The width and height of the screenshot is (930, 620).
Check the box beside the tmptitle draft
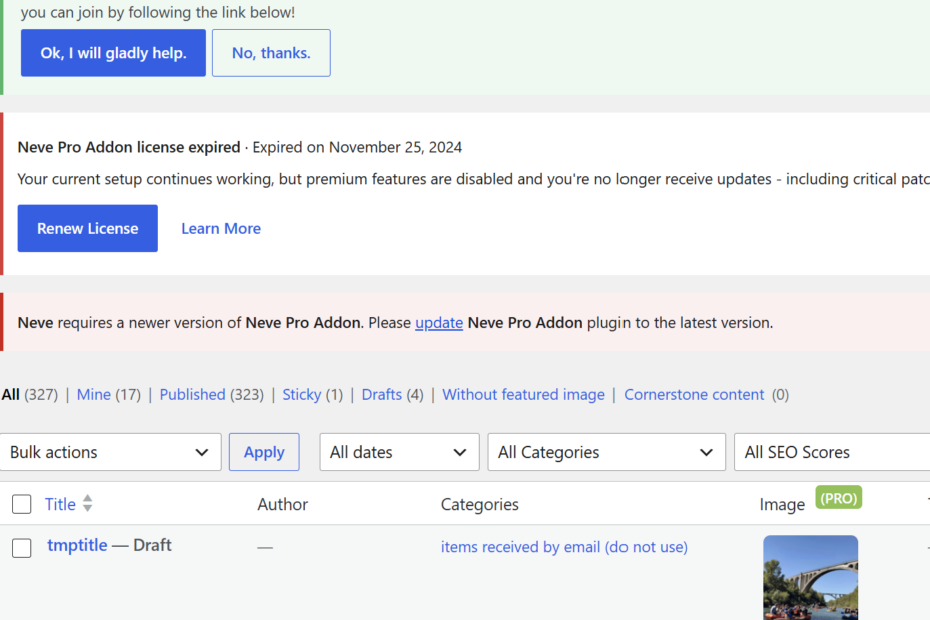click(22, 548)
